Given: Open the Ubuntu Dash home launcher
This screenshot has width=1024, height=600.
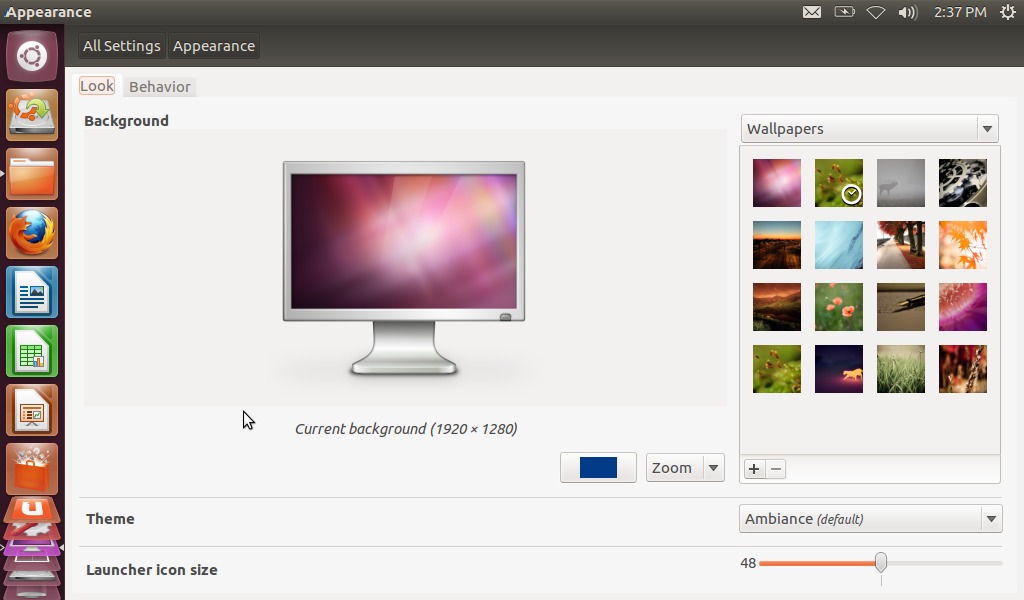Looking at the screenshot, I should [x=32, y=55].
